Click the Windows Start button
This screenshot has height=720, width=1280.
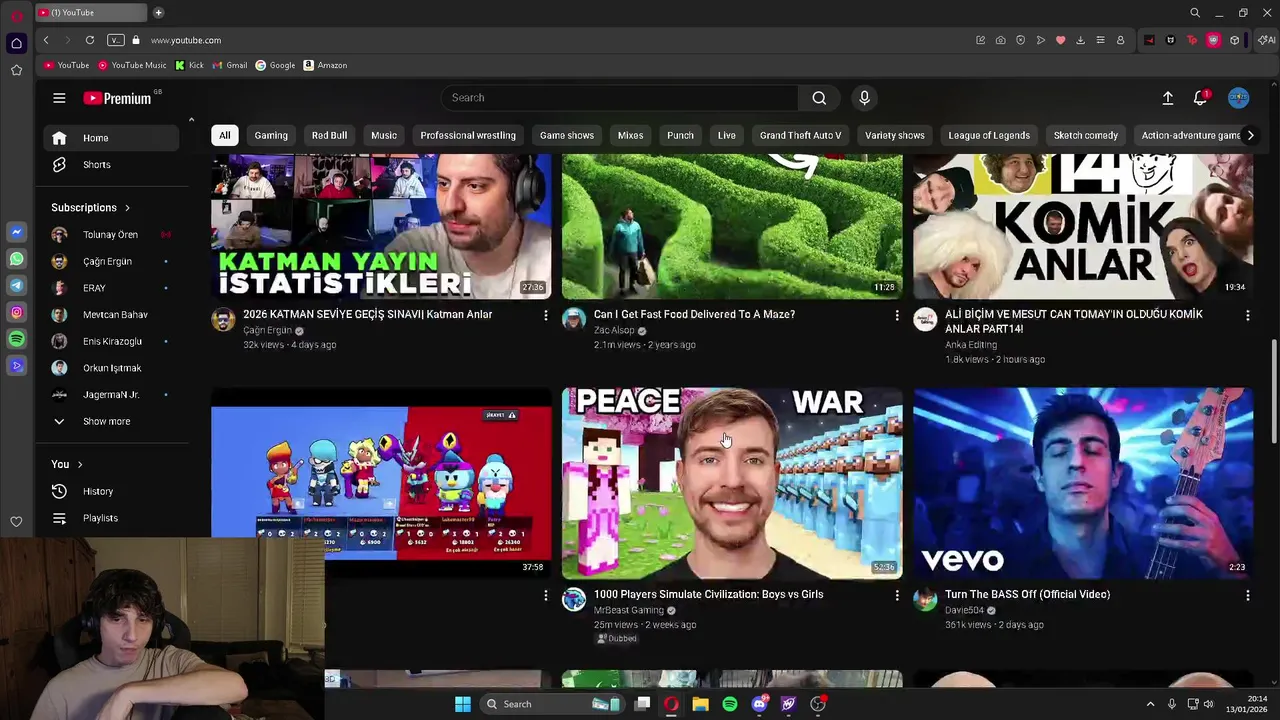coord(463,704)
